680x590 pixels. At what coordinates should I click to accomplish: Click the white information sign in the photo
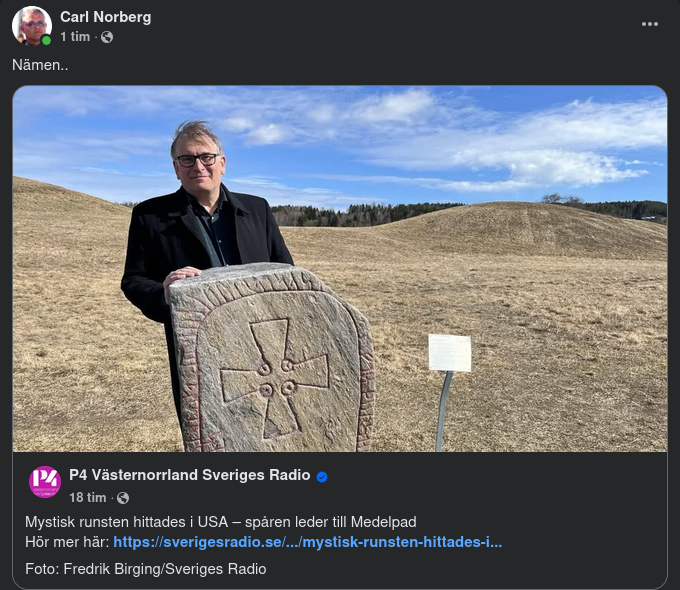click(450, 353)
